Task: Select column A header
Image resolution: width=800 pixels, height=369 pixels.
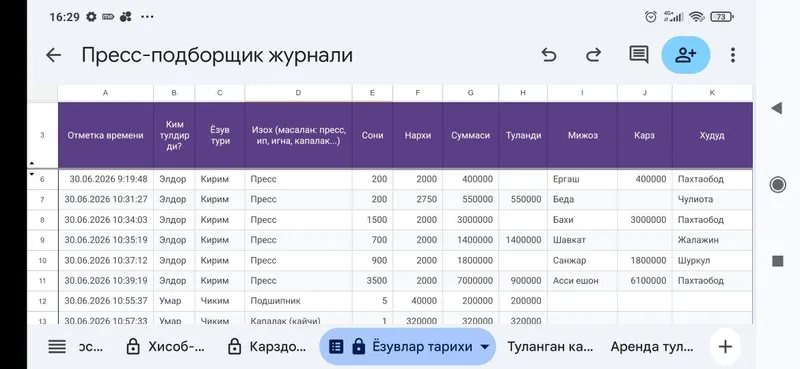Action: point(106,93)
